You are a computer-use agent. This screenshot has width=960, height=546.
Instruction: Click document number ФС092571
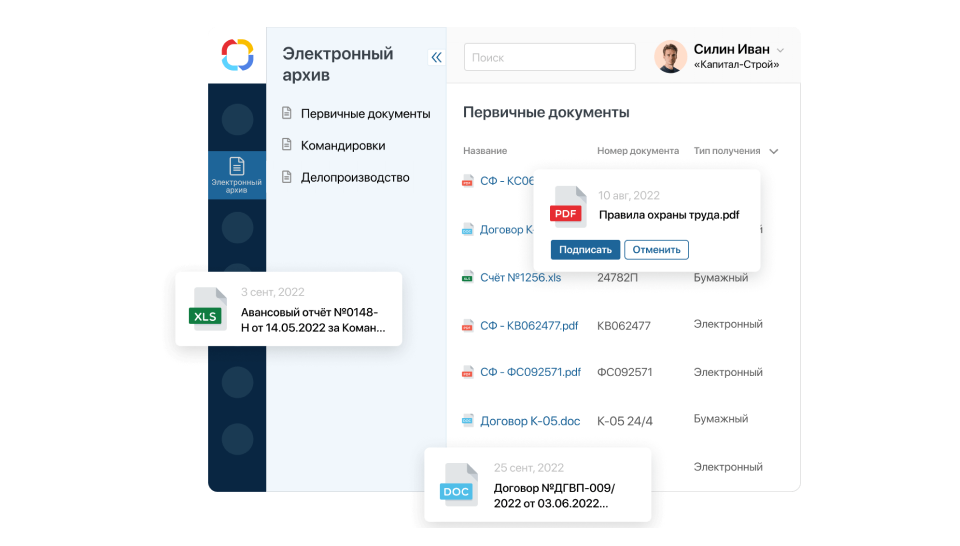(624, 372)
